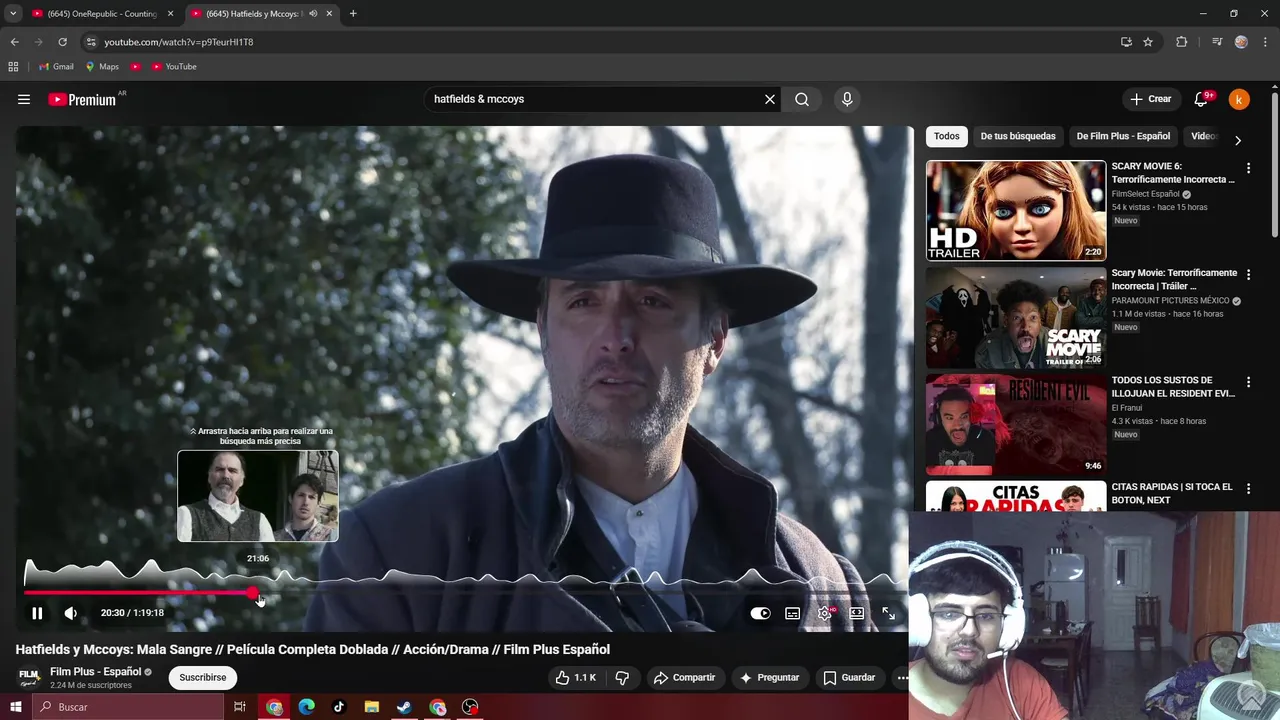The height and width of the screenshot is (720, 1280).
Task: Select the Todos filter chip
Action: pos(946,136)
